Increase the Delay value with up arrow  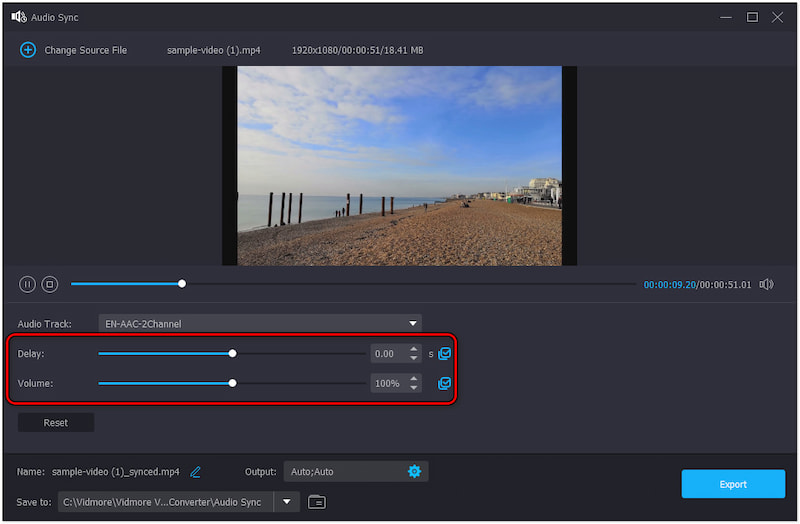tap(414, 349)
